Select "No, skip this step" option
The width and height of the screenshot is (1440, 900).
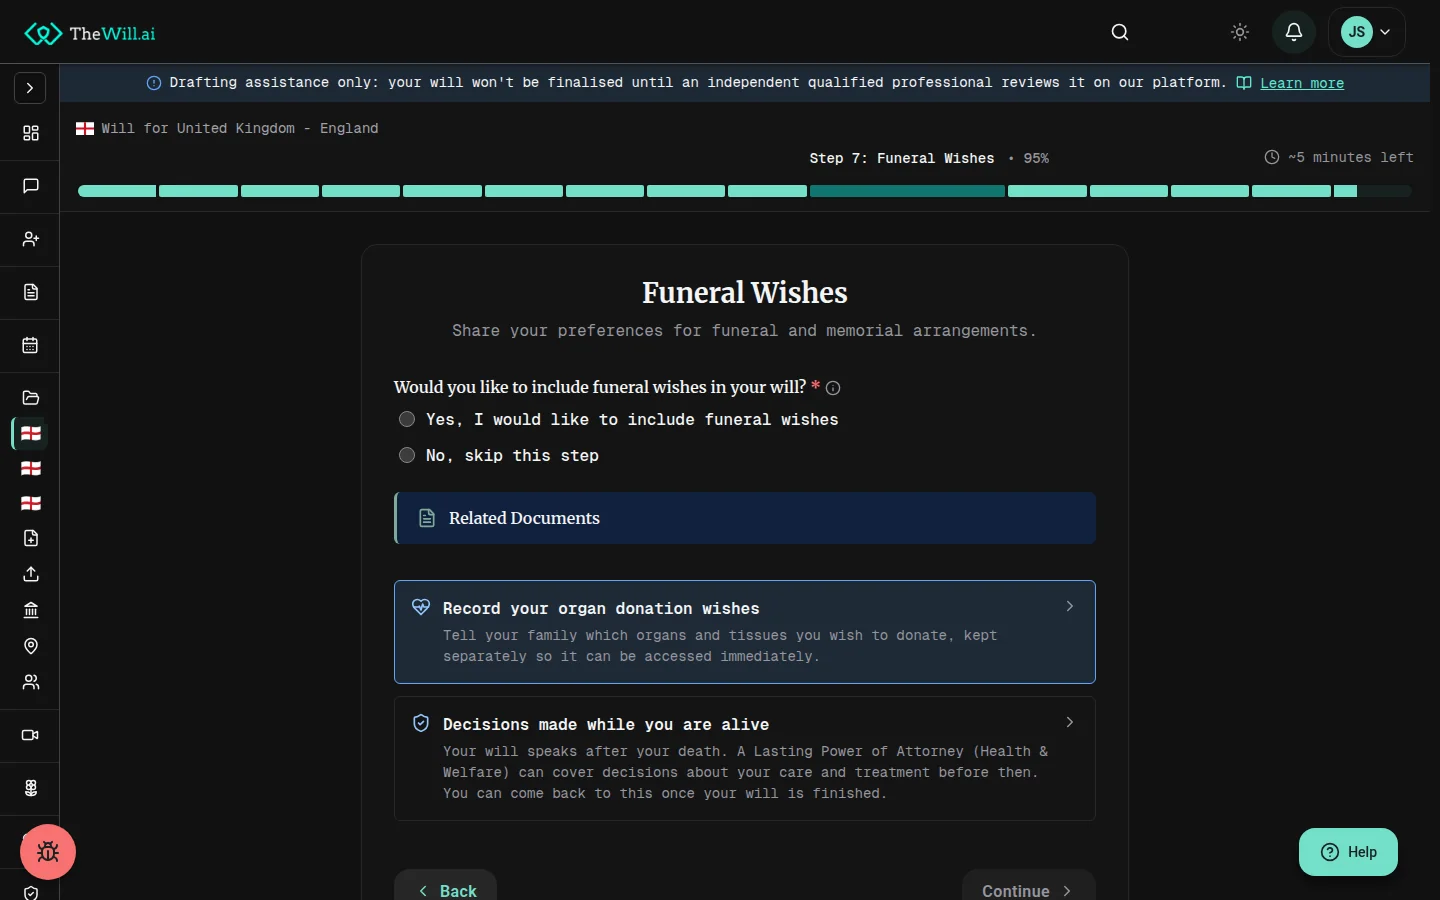click(499, 456)
